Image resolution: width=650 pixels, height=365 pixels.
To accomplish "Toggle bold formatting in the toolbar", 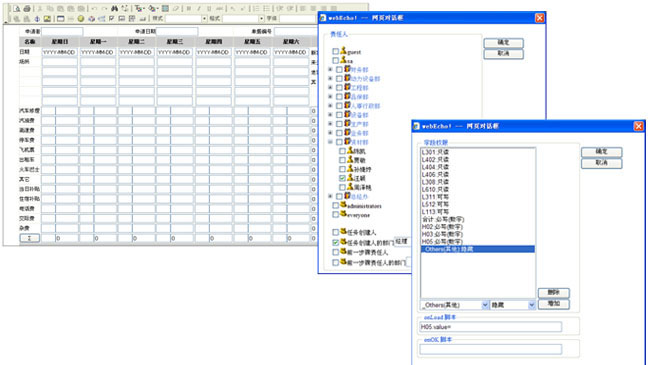I will tap(189, 8).
